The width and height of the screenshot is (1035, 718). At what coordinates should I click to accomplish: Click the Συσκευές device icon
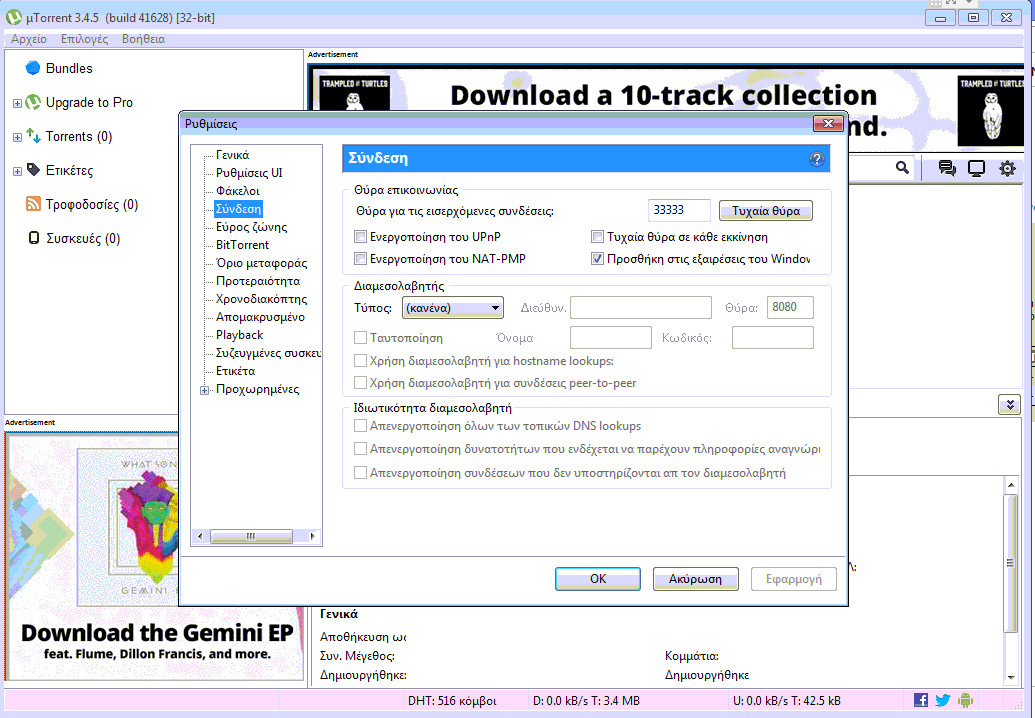pos(34,238)
